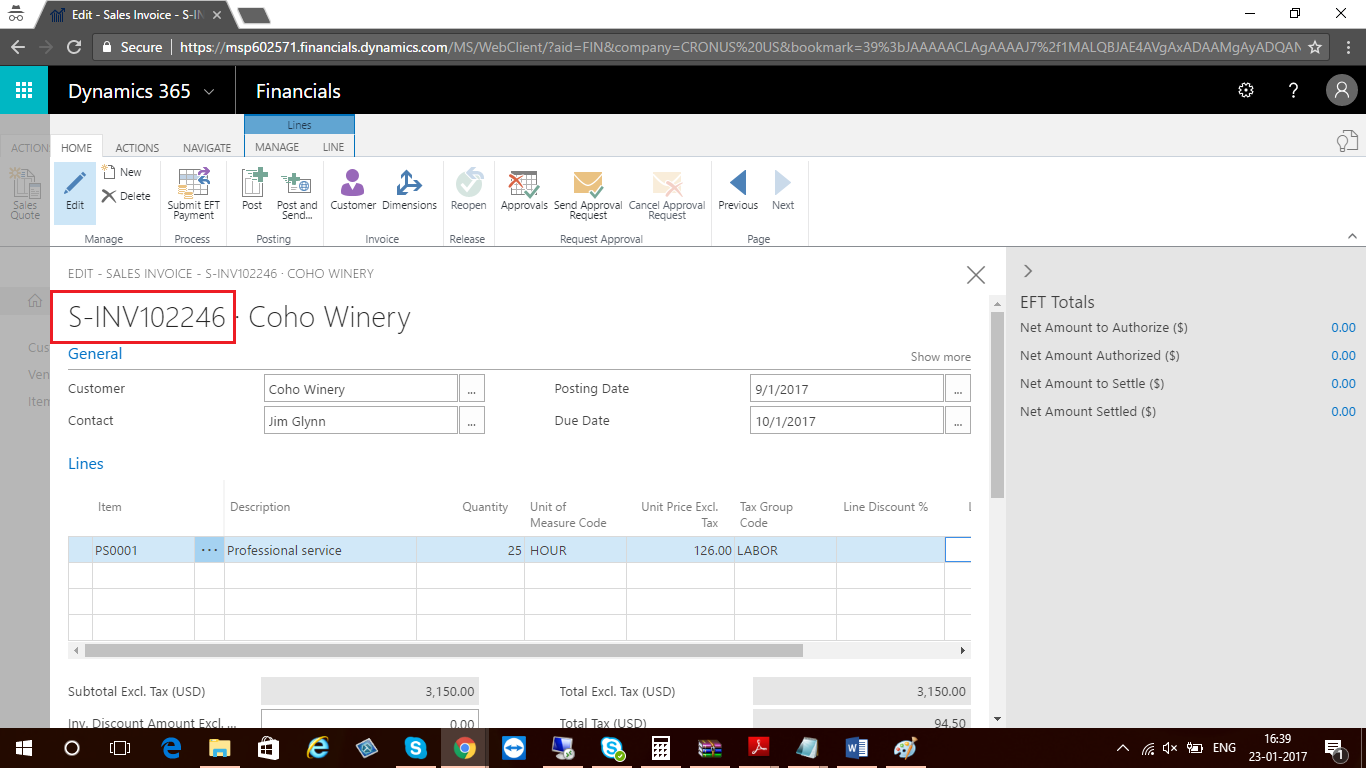Open the help question mark
Image resolution: width=1366 pixels, height=768 pixels.
[1294, 91]
